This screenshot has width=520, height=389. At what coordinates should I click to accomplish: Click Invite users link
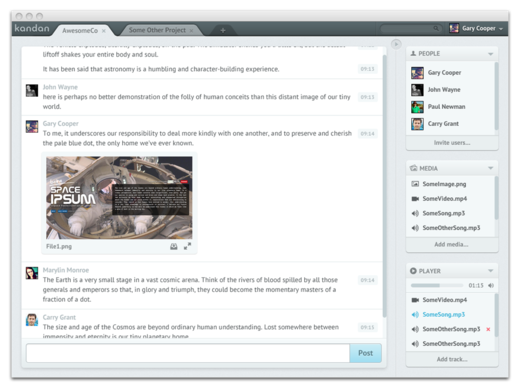[x=452, y=143]
